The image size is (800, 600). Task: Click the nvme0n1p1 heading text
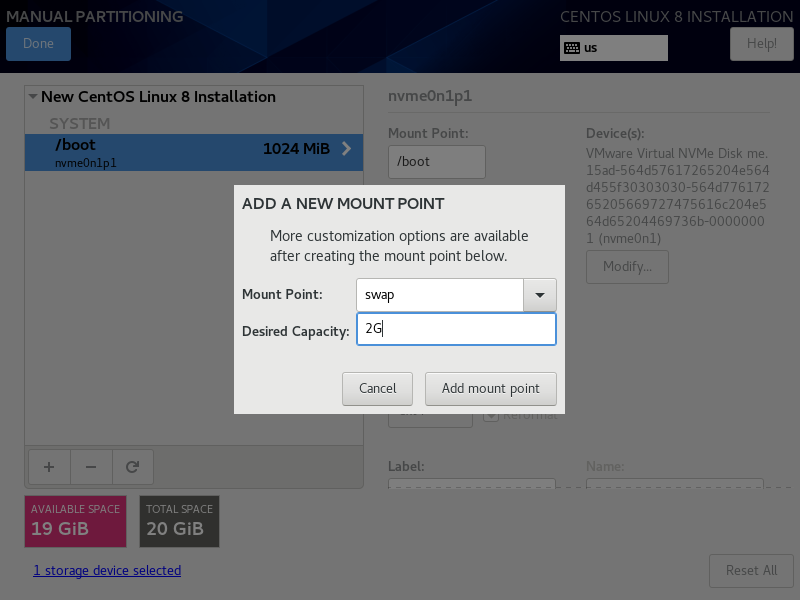click(430, 96)
